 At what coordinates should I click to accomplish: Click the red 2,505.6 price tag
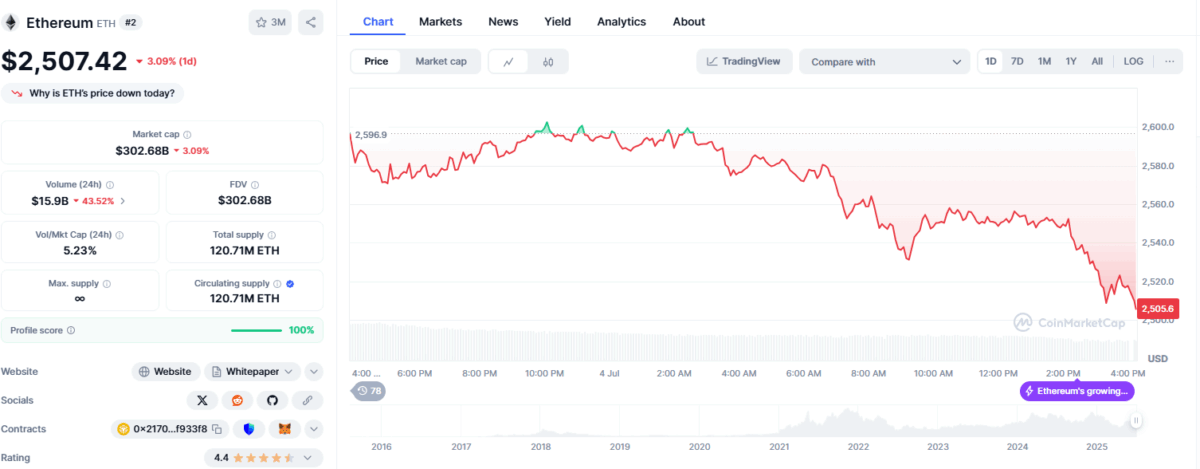(x=1159, y=310)
